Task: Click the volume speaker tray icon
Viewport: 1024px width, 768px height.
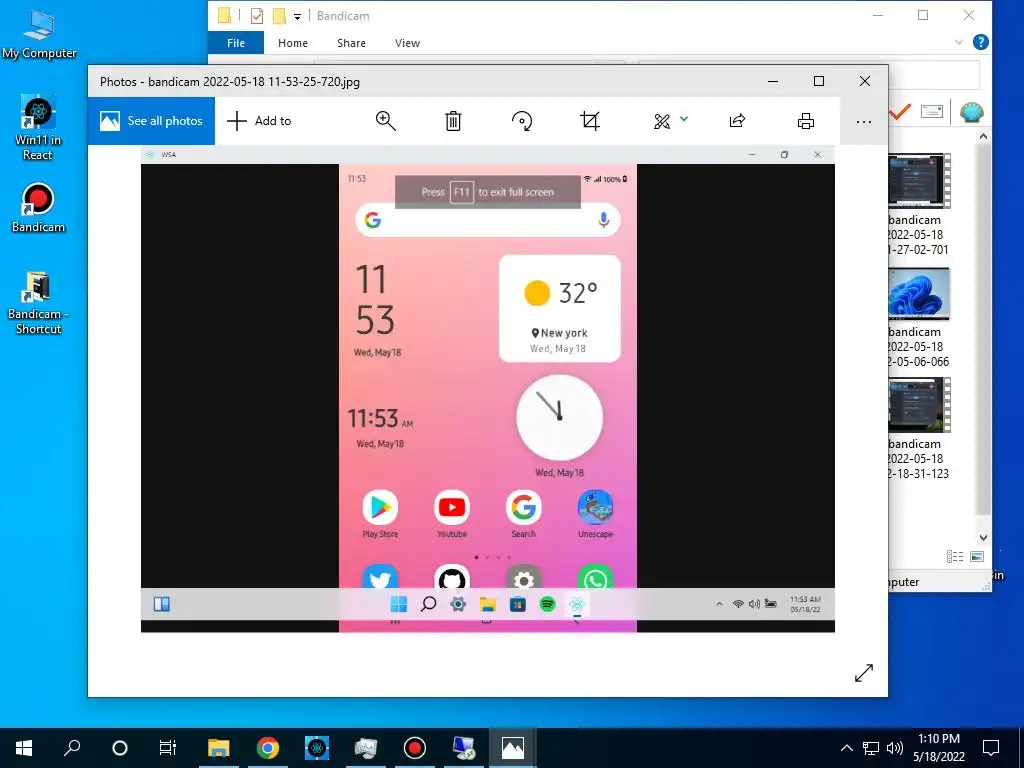Action: (895, 748)
